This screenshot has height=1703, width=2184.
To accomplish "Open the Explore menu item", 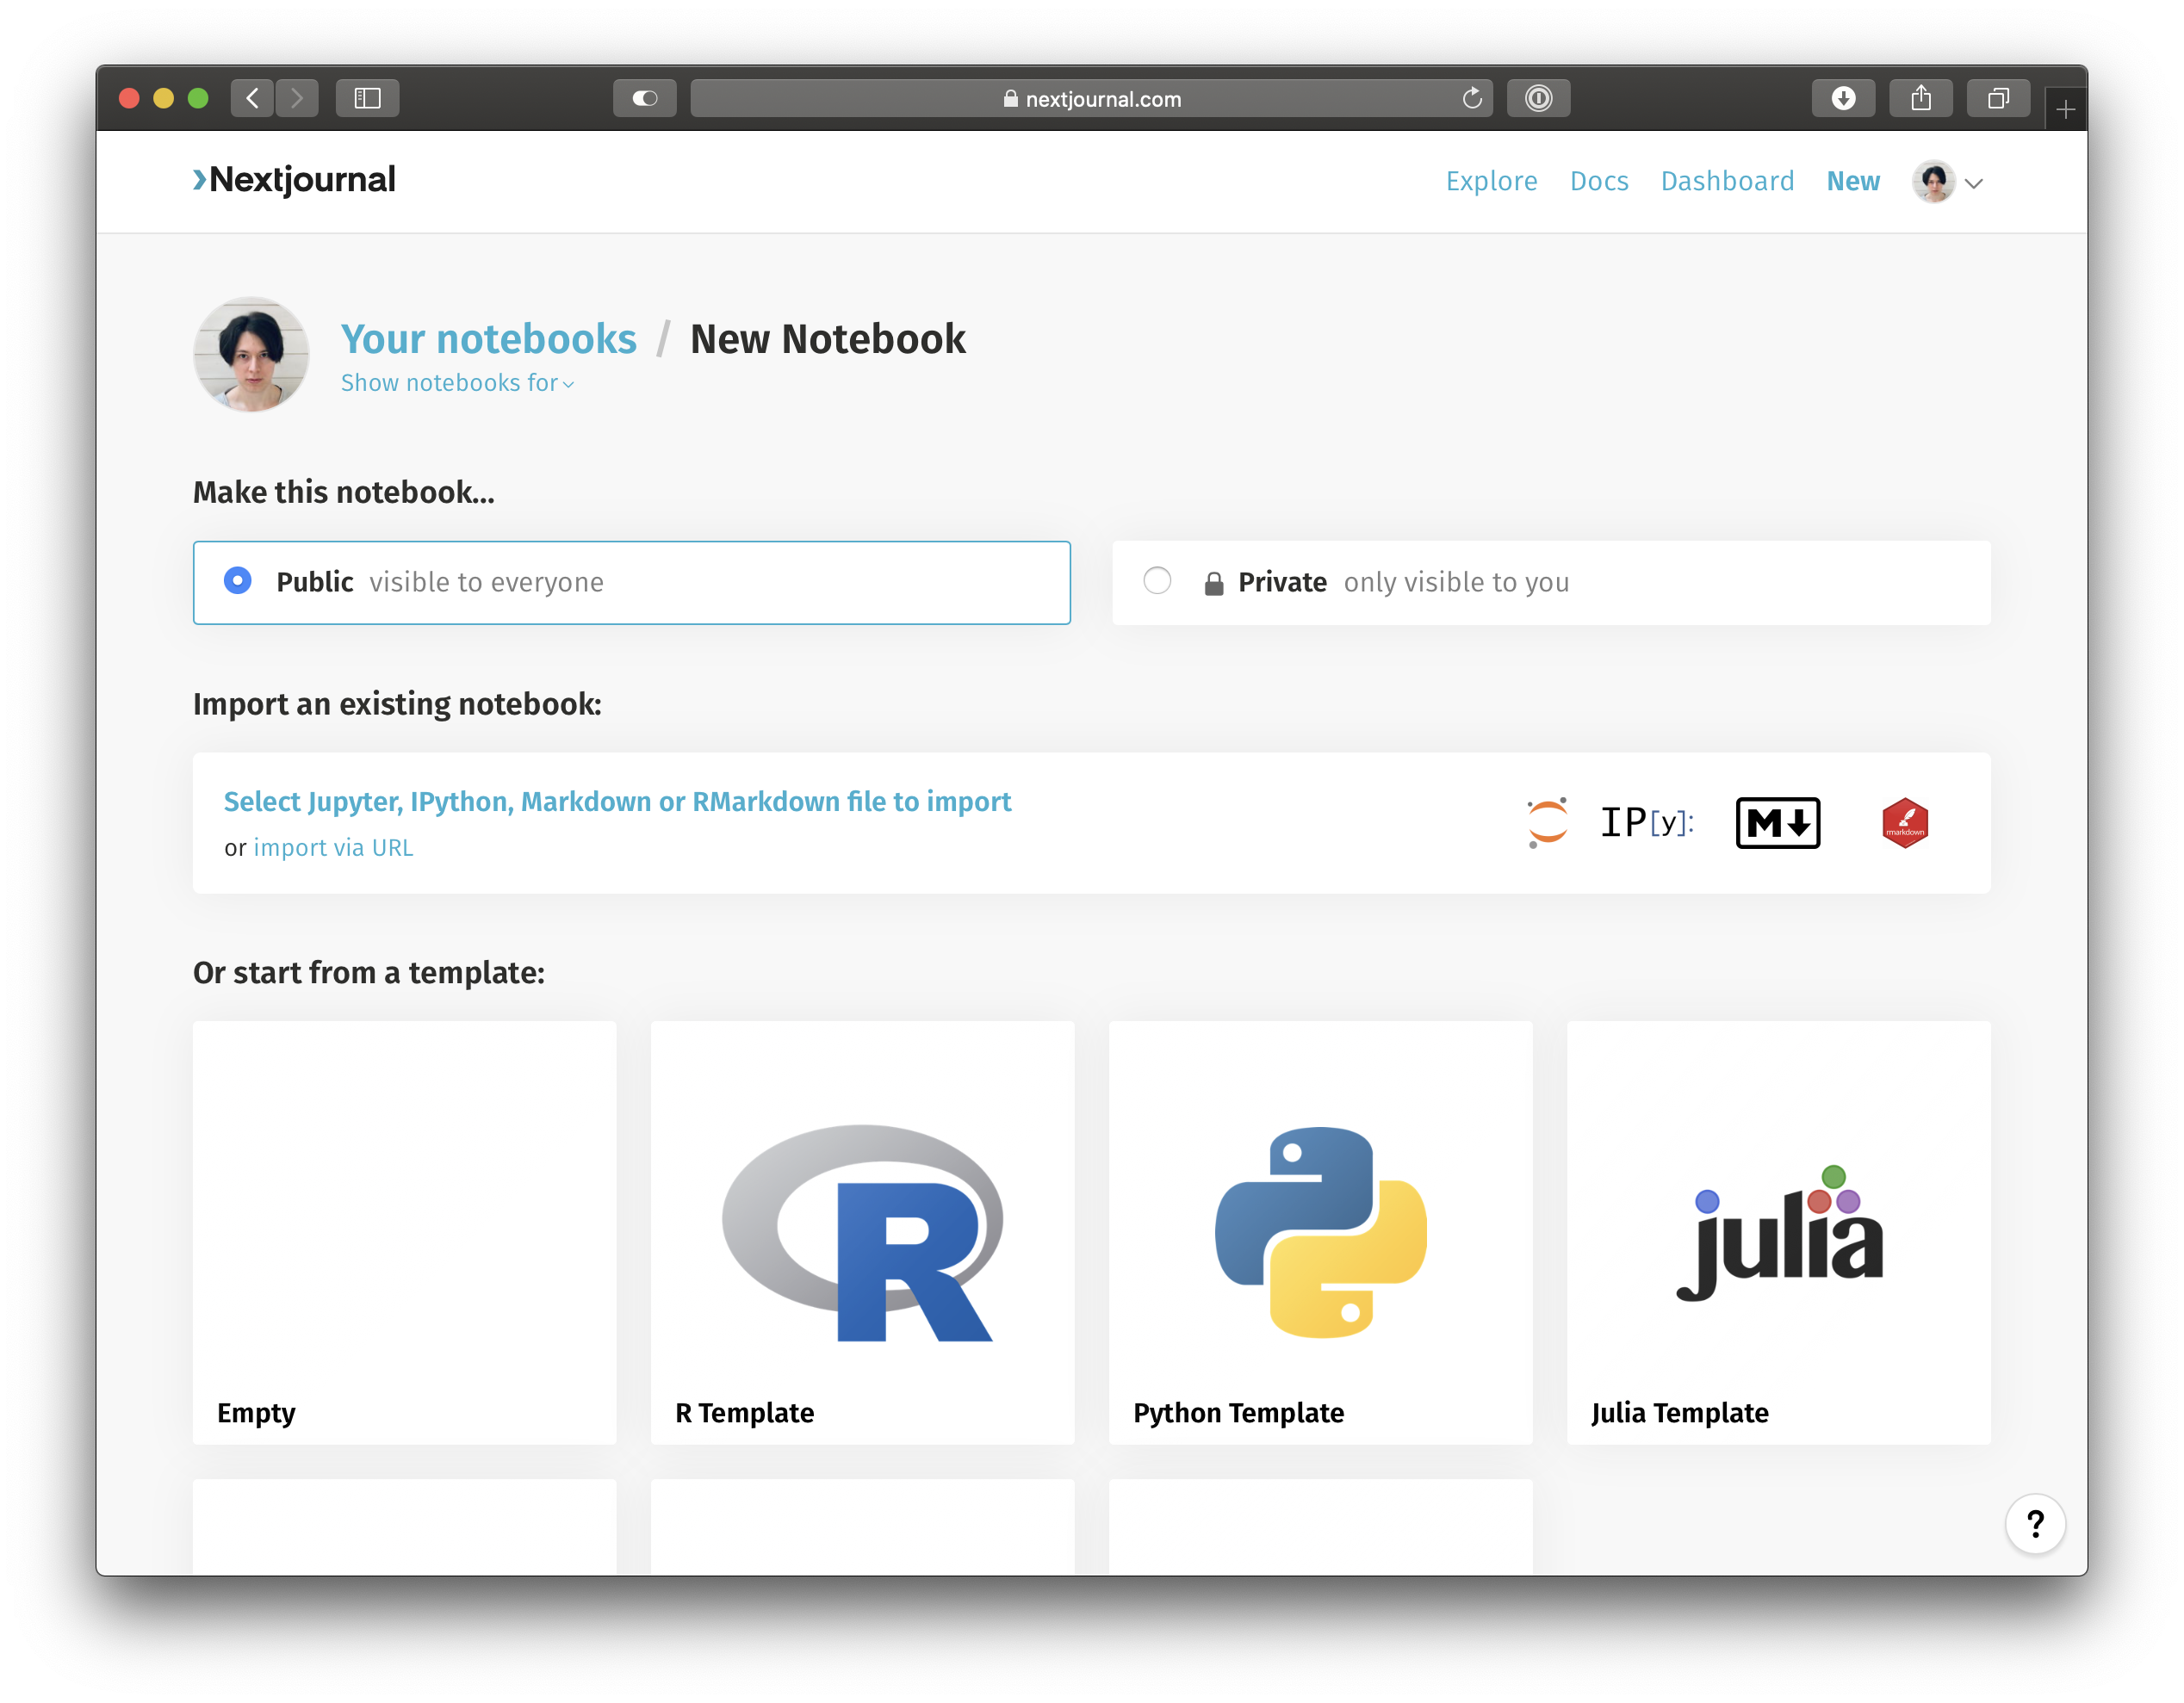I will (1491, 181).
